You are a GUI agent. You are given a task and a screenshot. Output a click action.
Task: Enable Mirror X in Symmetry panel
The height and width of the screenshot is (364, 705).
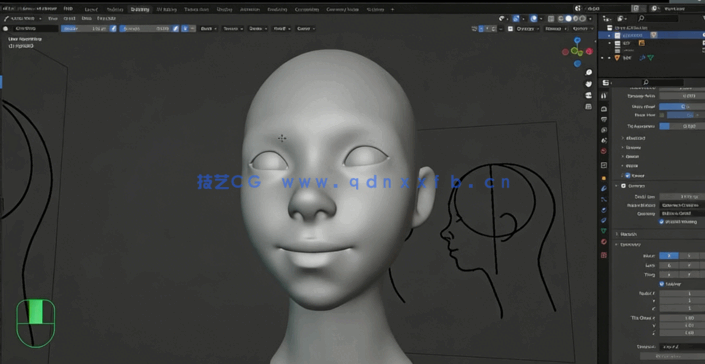point(669,256)
